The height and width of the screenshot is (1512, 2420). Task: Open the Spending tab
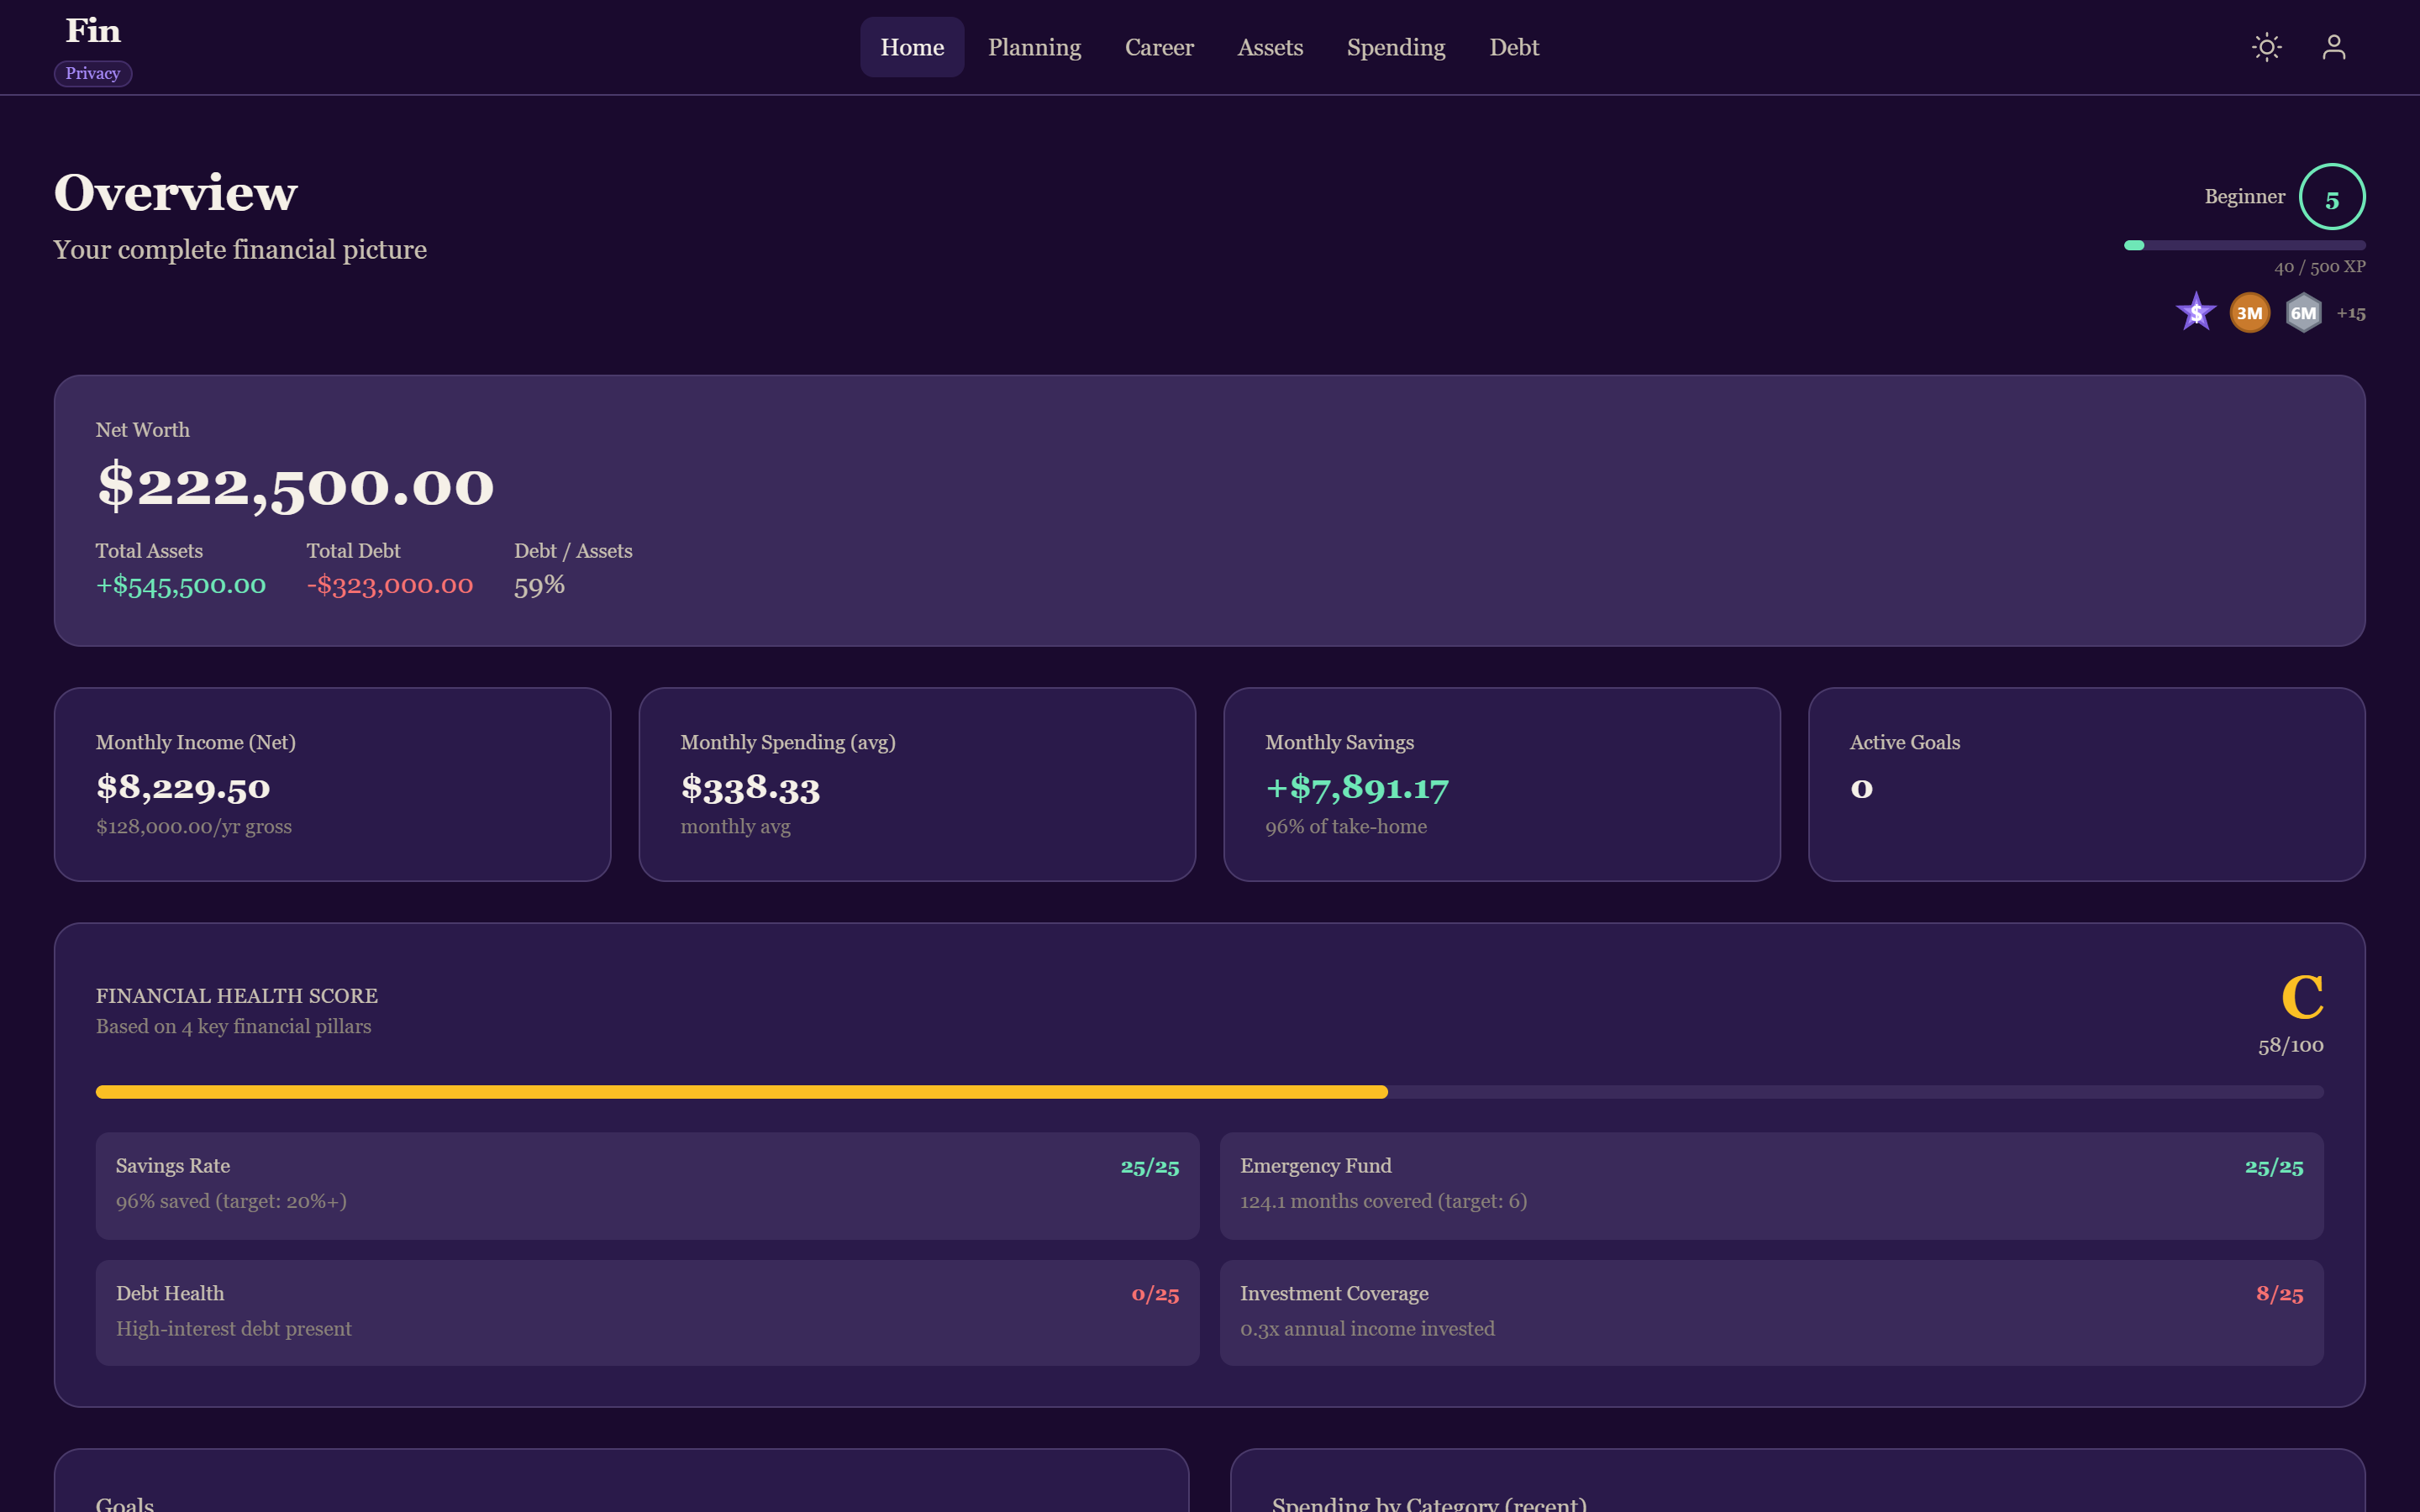[x=1396, y=47]
